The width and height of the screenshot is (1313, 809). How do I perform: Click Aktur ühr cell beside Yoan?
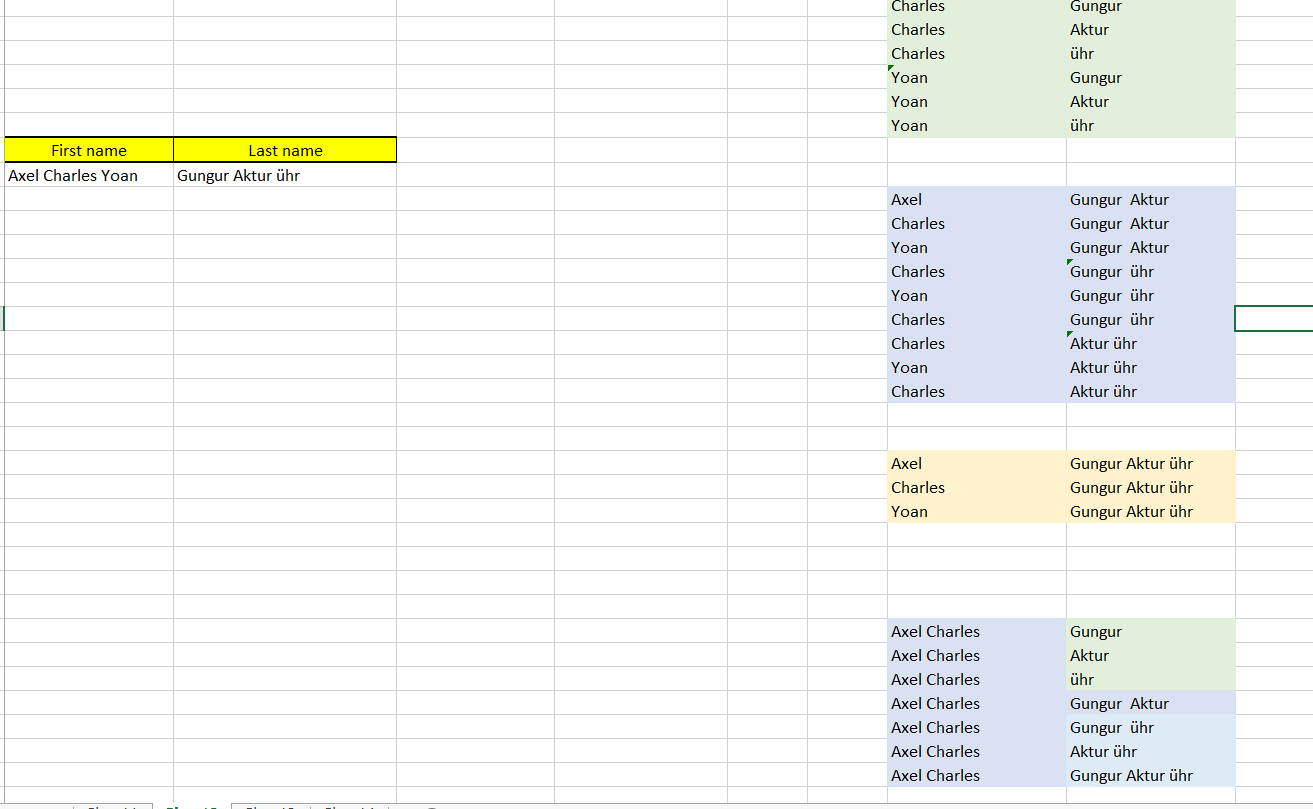pyautogui.click(x=1151, y=367)
